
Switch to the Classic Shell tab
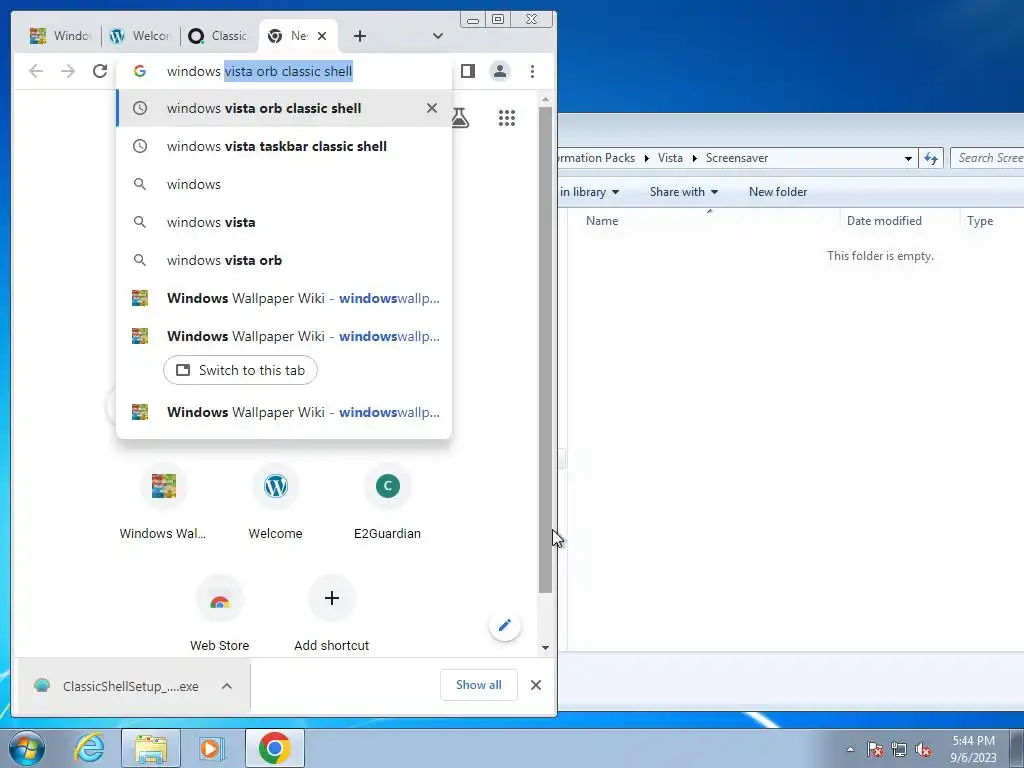coord(217,36)
